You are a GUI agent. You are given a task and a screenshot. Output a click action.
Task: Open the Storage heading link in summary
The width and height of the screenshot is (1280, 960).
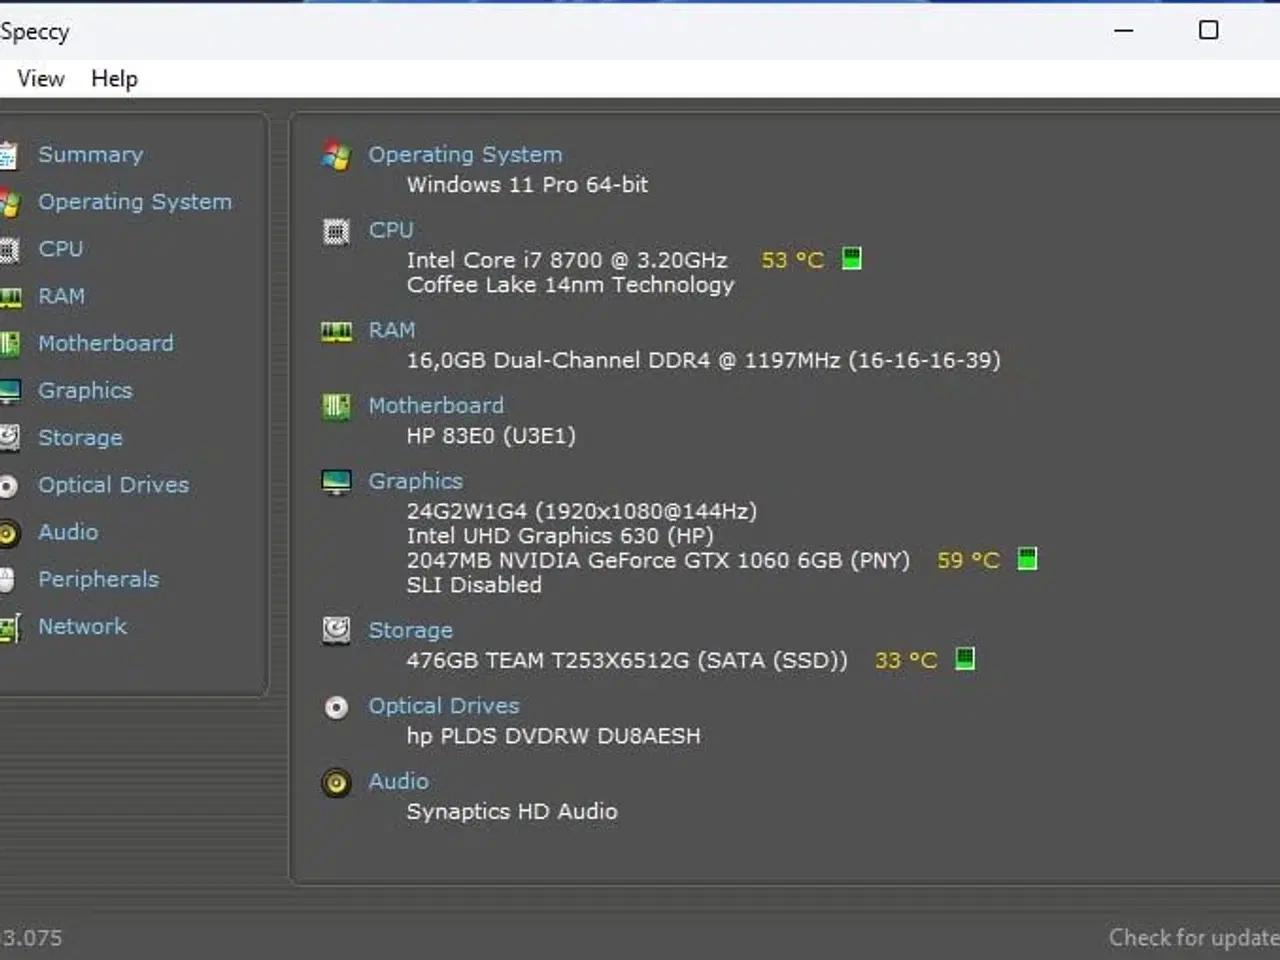point(410,630)
